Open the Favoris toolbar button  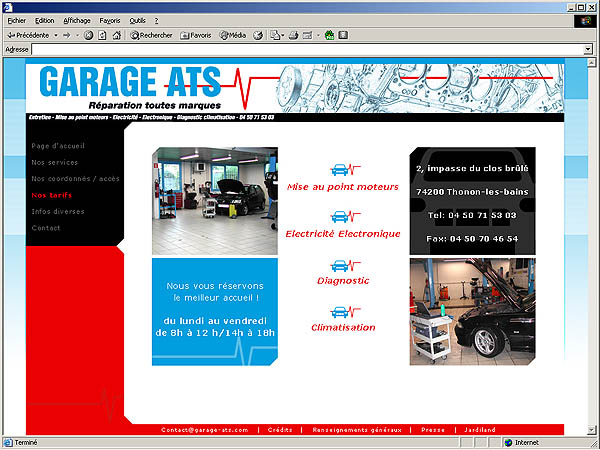(196, 35)
